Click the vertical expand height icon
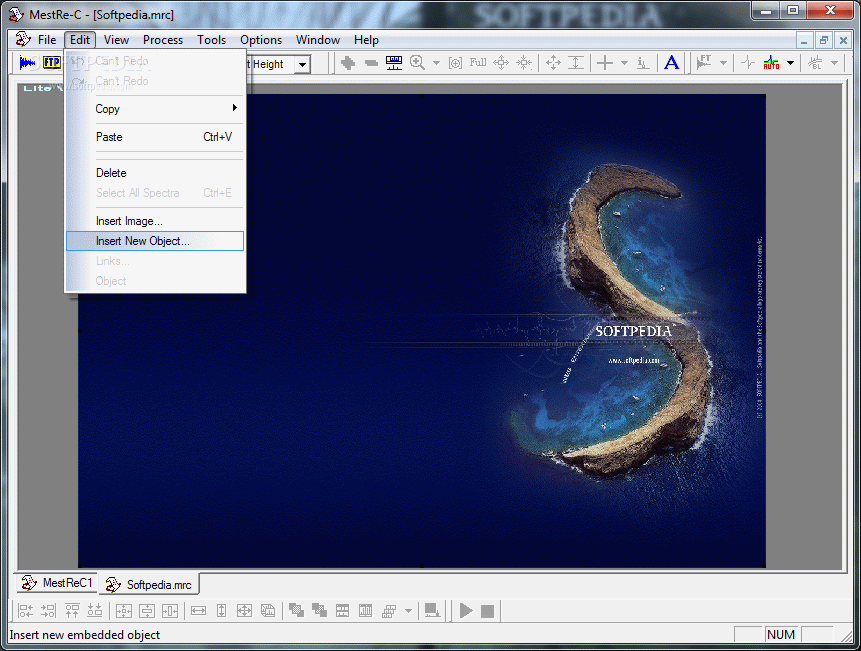This screenshot has width=861, height=651. [575, 63]
